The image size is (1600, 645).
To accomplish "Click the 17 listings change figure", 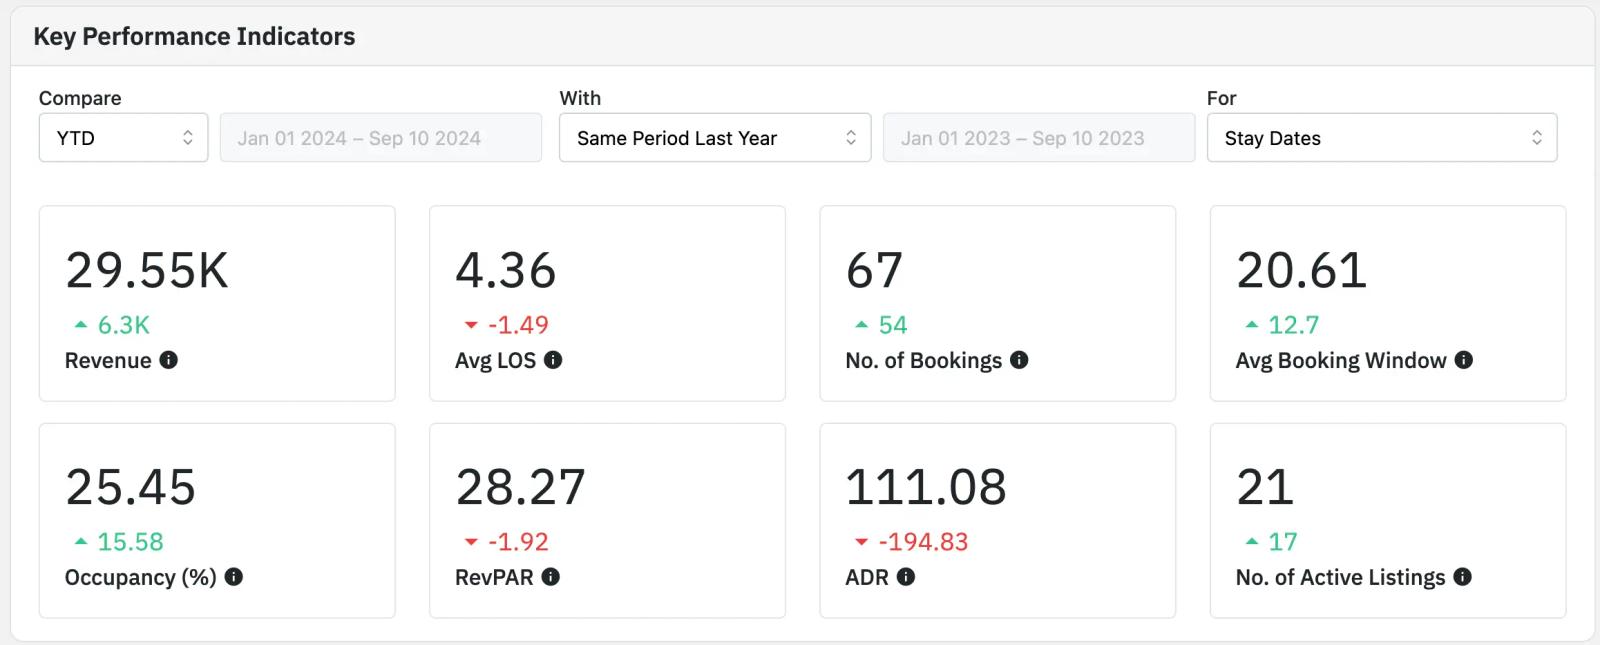I will (x=1283, y=542).
